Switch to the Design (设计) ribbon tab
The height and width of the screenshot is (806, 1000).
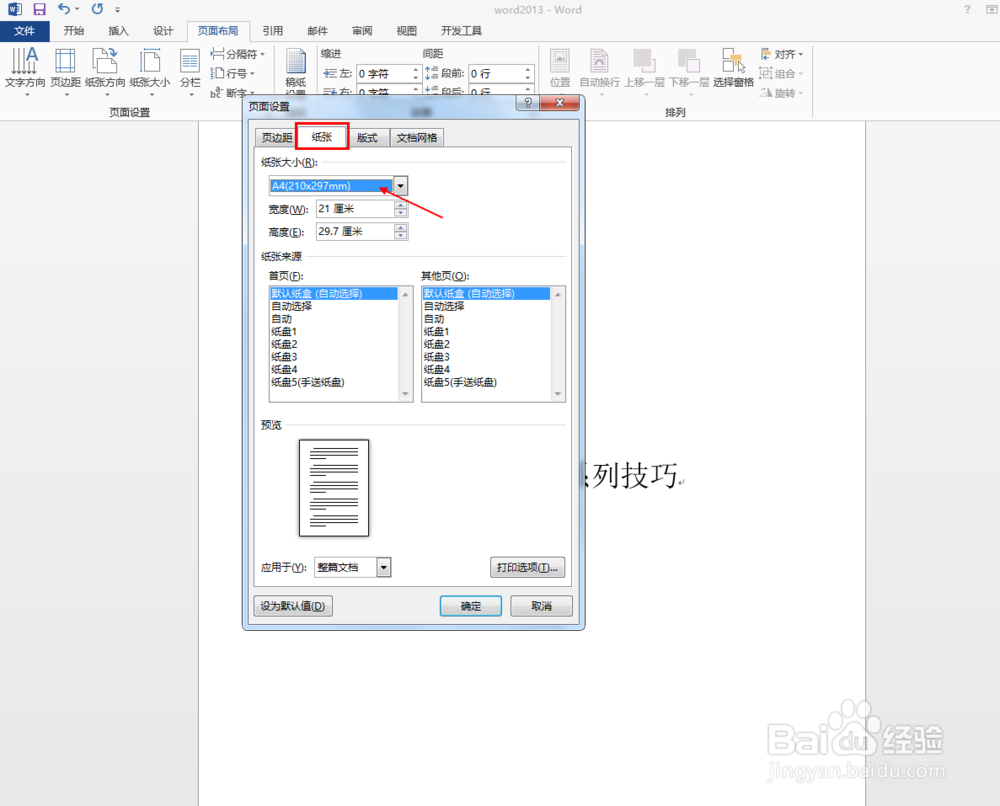point(163,31)
